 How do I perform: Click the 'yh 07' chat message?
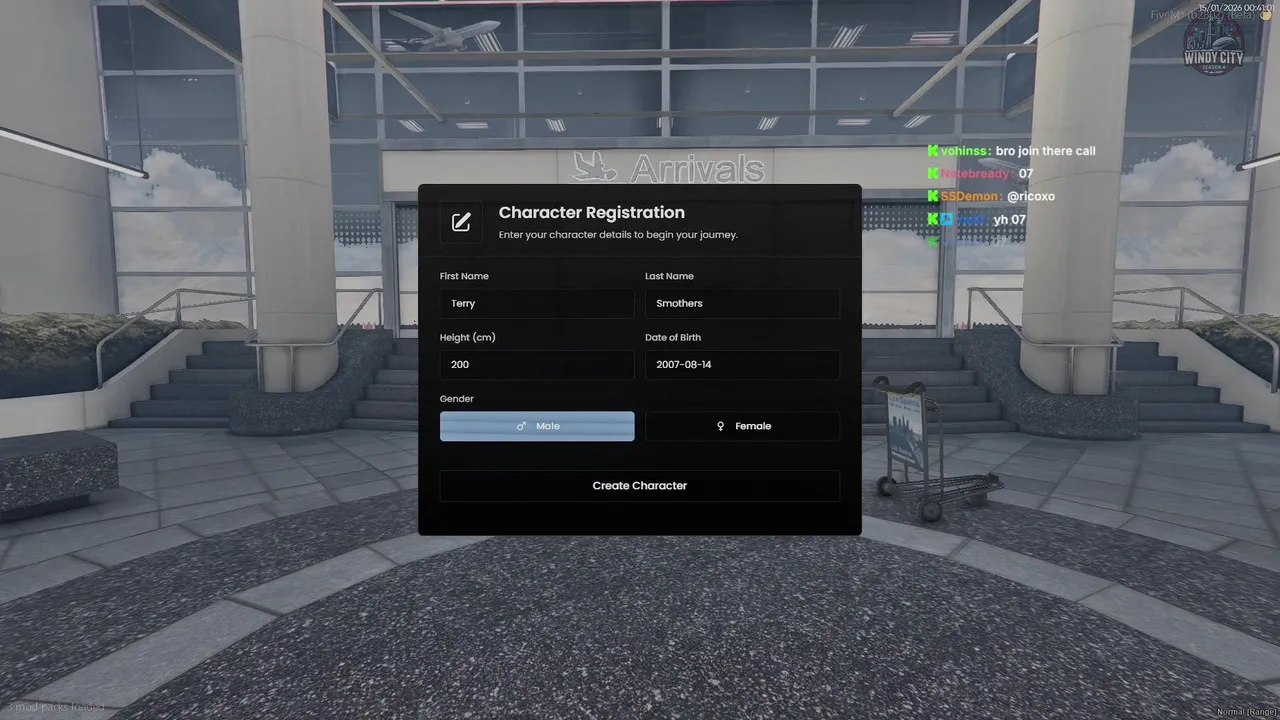coord(1010,219)
